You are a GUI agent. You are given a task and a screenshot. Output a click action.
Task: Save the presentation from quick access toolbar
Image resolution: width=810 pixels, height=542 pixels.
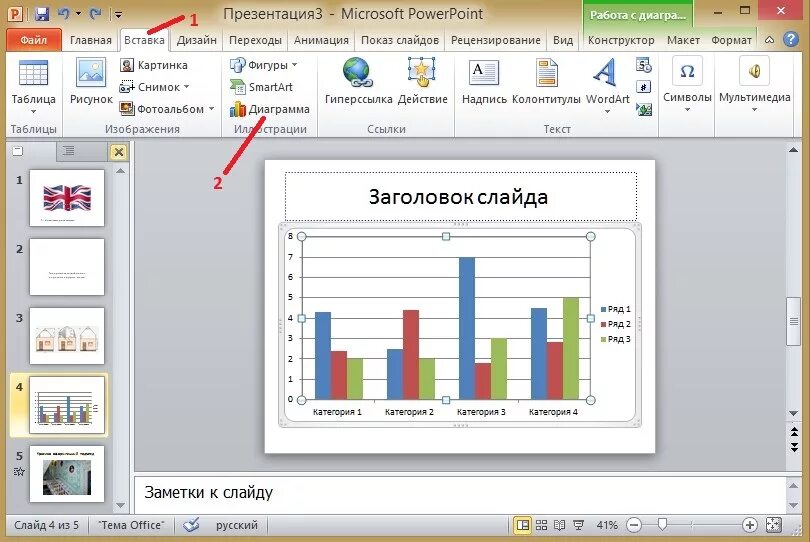(42, 14)
